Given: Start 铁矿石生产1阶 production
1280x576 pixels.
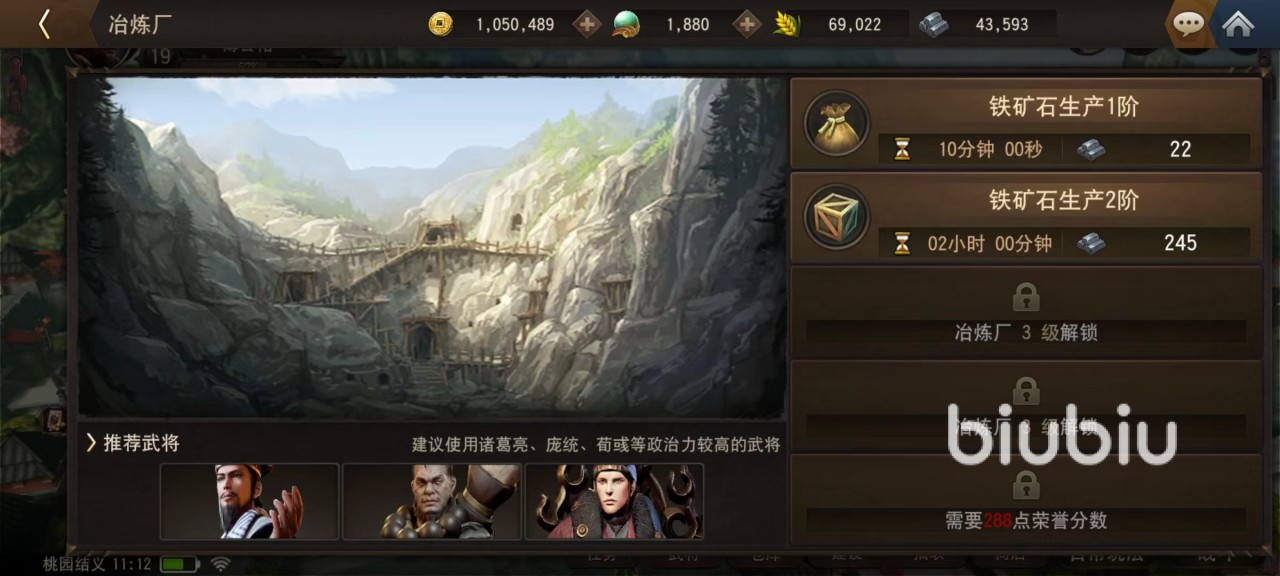Looking at the screenshot, I should [1026, 122].
